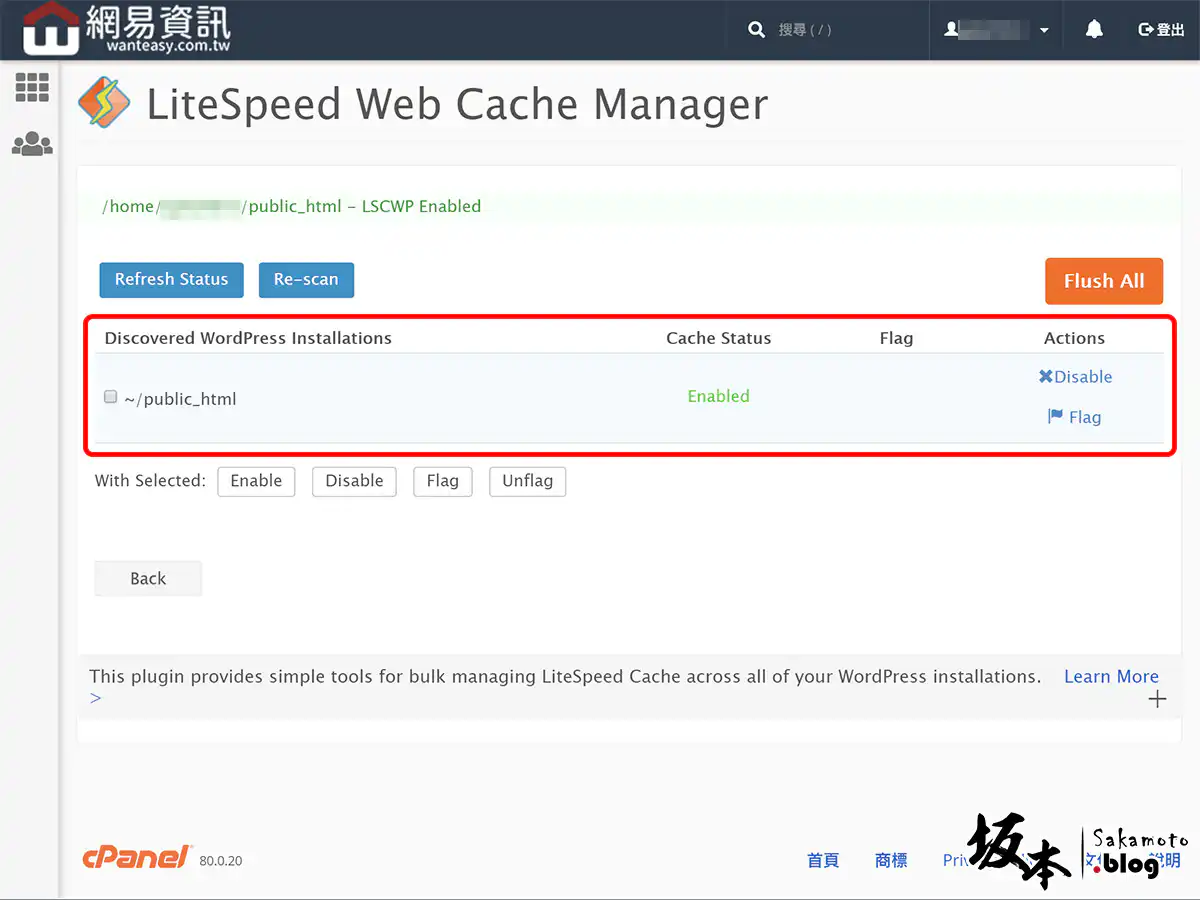Open the grid apps icon in sidebar
Viewport: 1200px width, 900px height.
pos(32,88)
